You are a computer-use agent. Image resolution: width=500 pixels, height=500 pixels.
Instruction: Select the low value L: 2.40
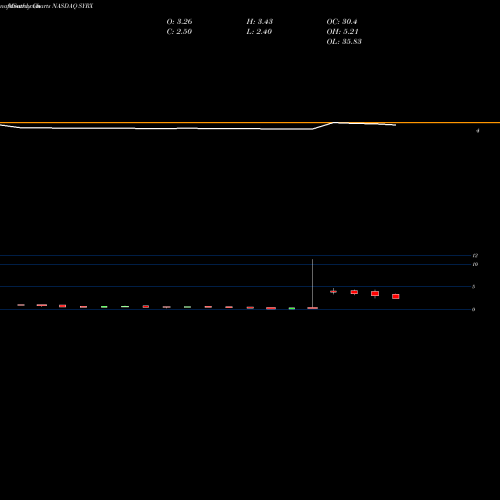click(x=259, y=31)
